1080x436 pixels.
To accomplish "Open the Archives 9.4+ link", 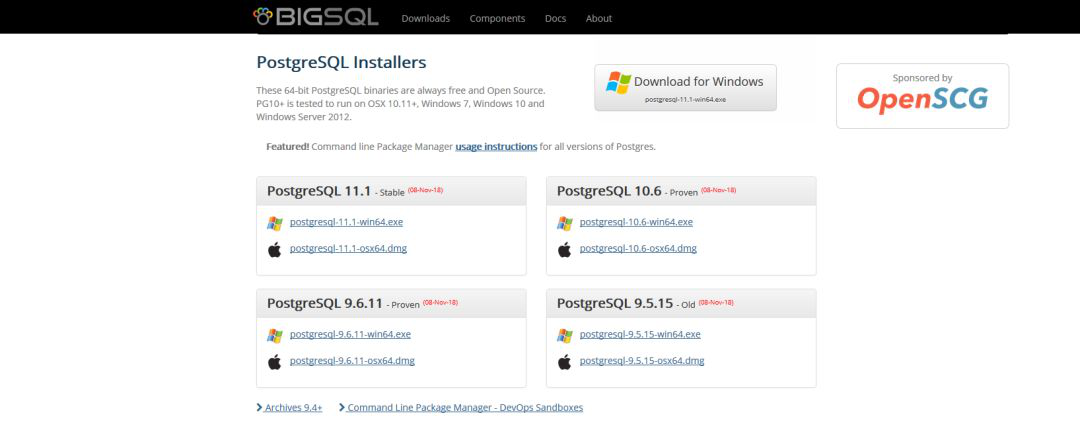I will 292,408.
